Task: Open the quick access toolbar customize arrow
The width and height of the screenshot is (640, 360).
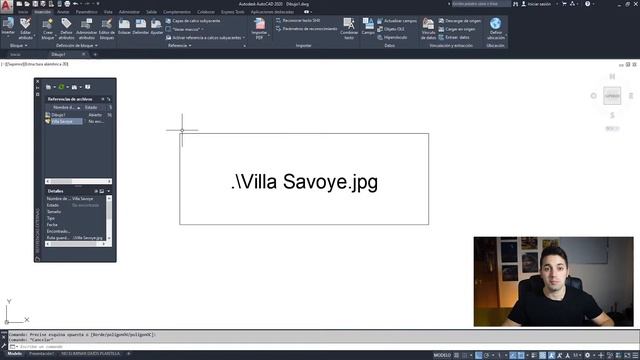Action: (98, 4)
